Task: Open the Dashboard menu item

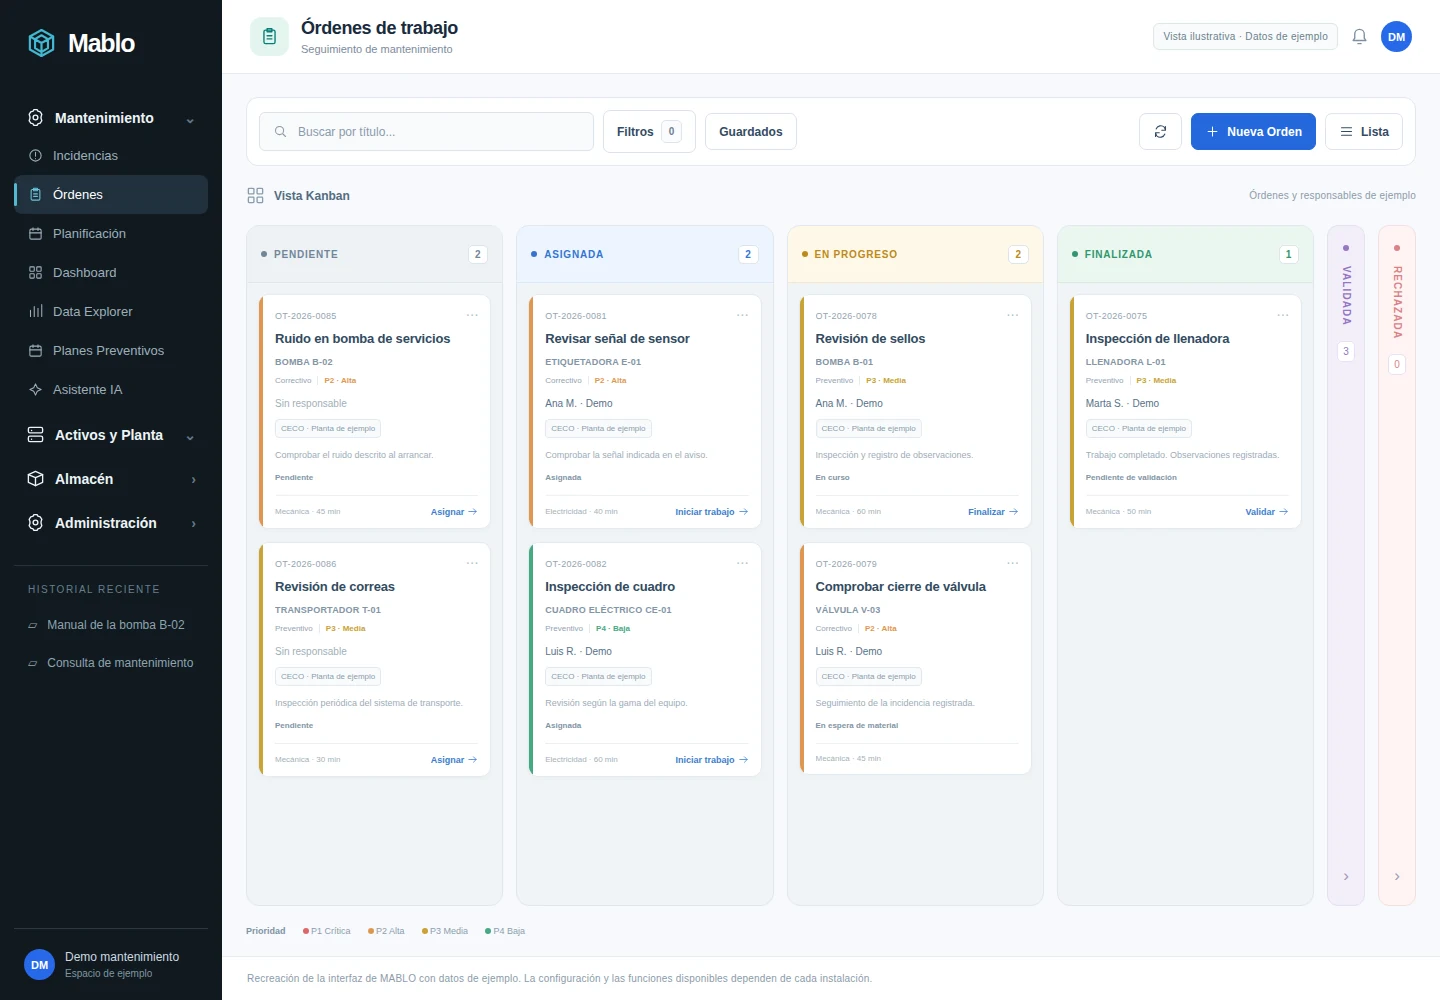Action: (111, 273)
